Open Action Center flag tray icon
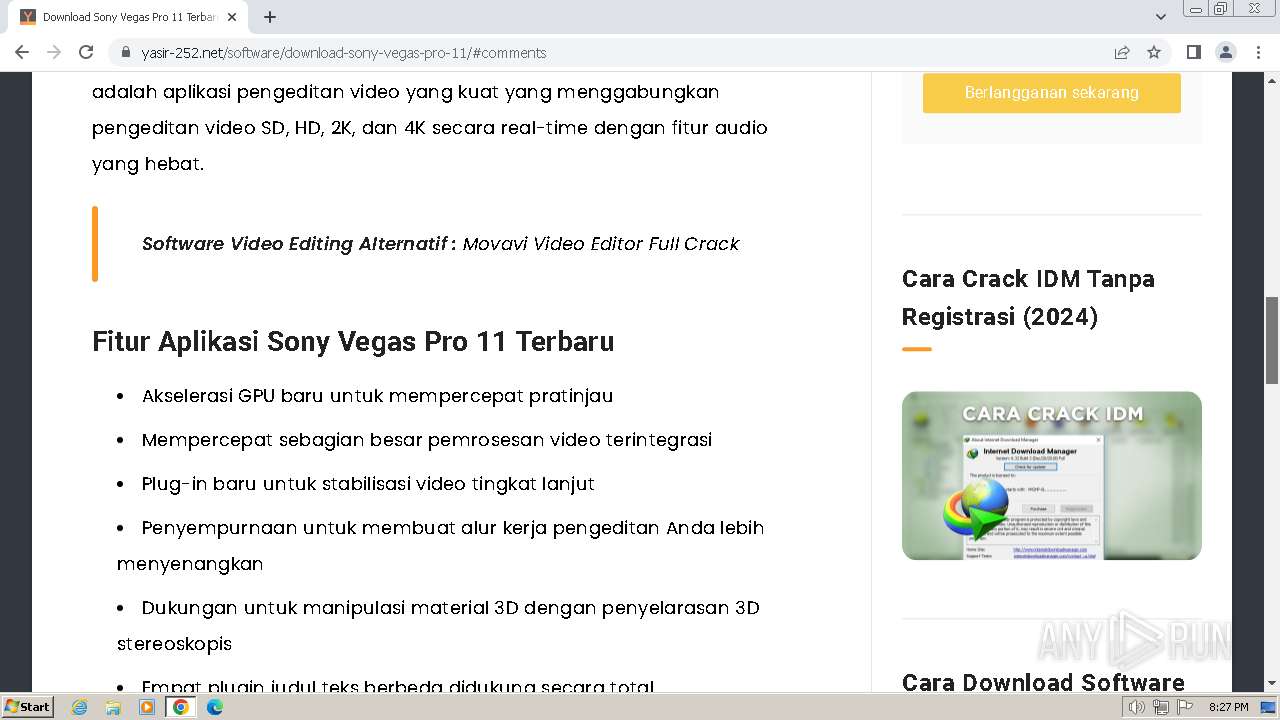Viewport: 1280px width, 720px height. (1185, 707)
